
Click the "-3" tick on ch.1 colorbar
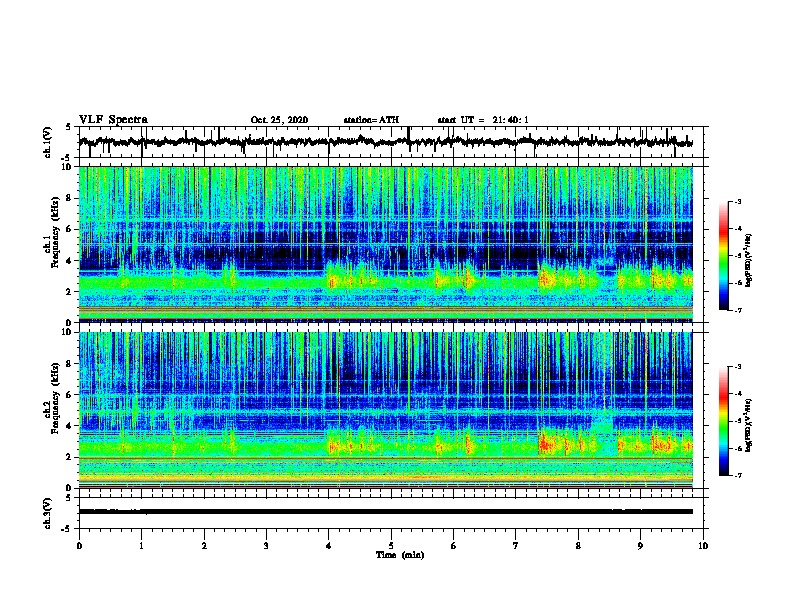pos(737,201)
